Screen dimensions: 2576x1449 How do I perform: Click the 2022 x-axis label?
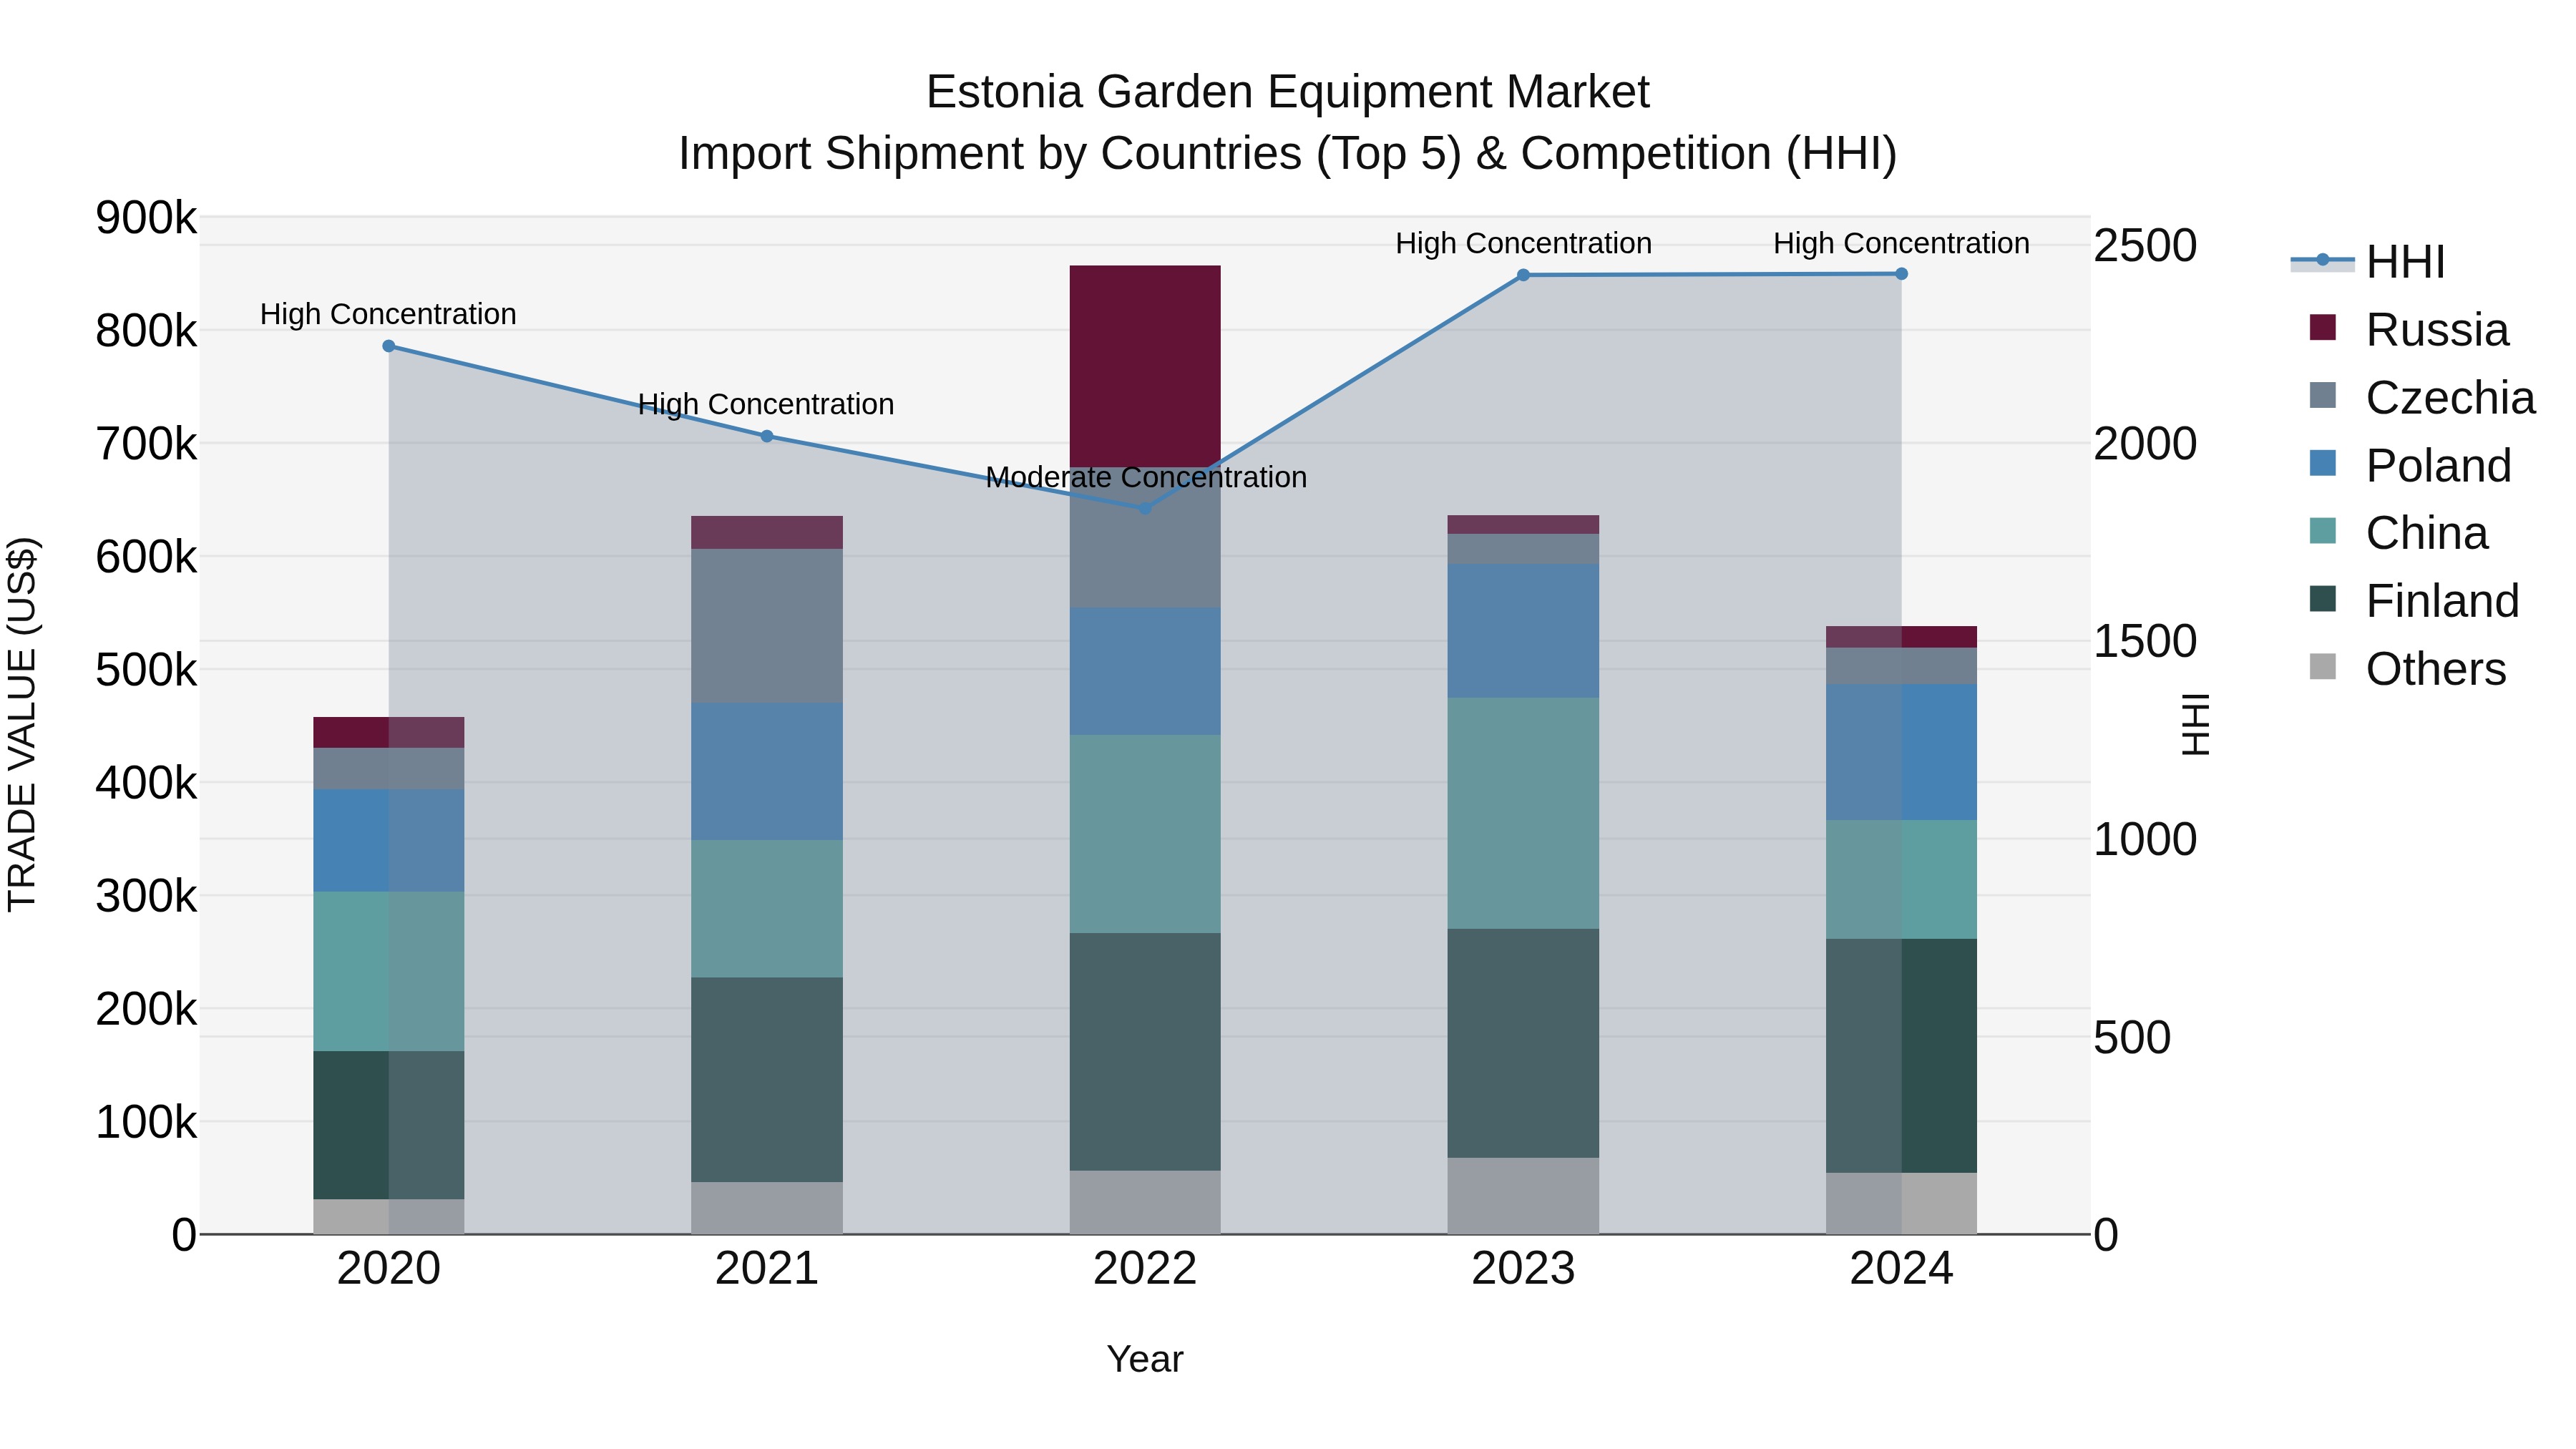pyautogui.click(x=1145, y=1269)
